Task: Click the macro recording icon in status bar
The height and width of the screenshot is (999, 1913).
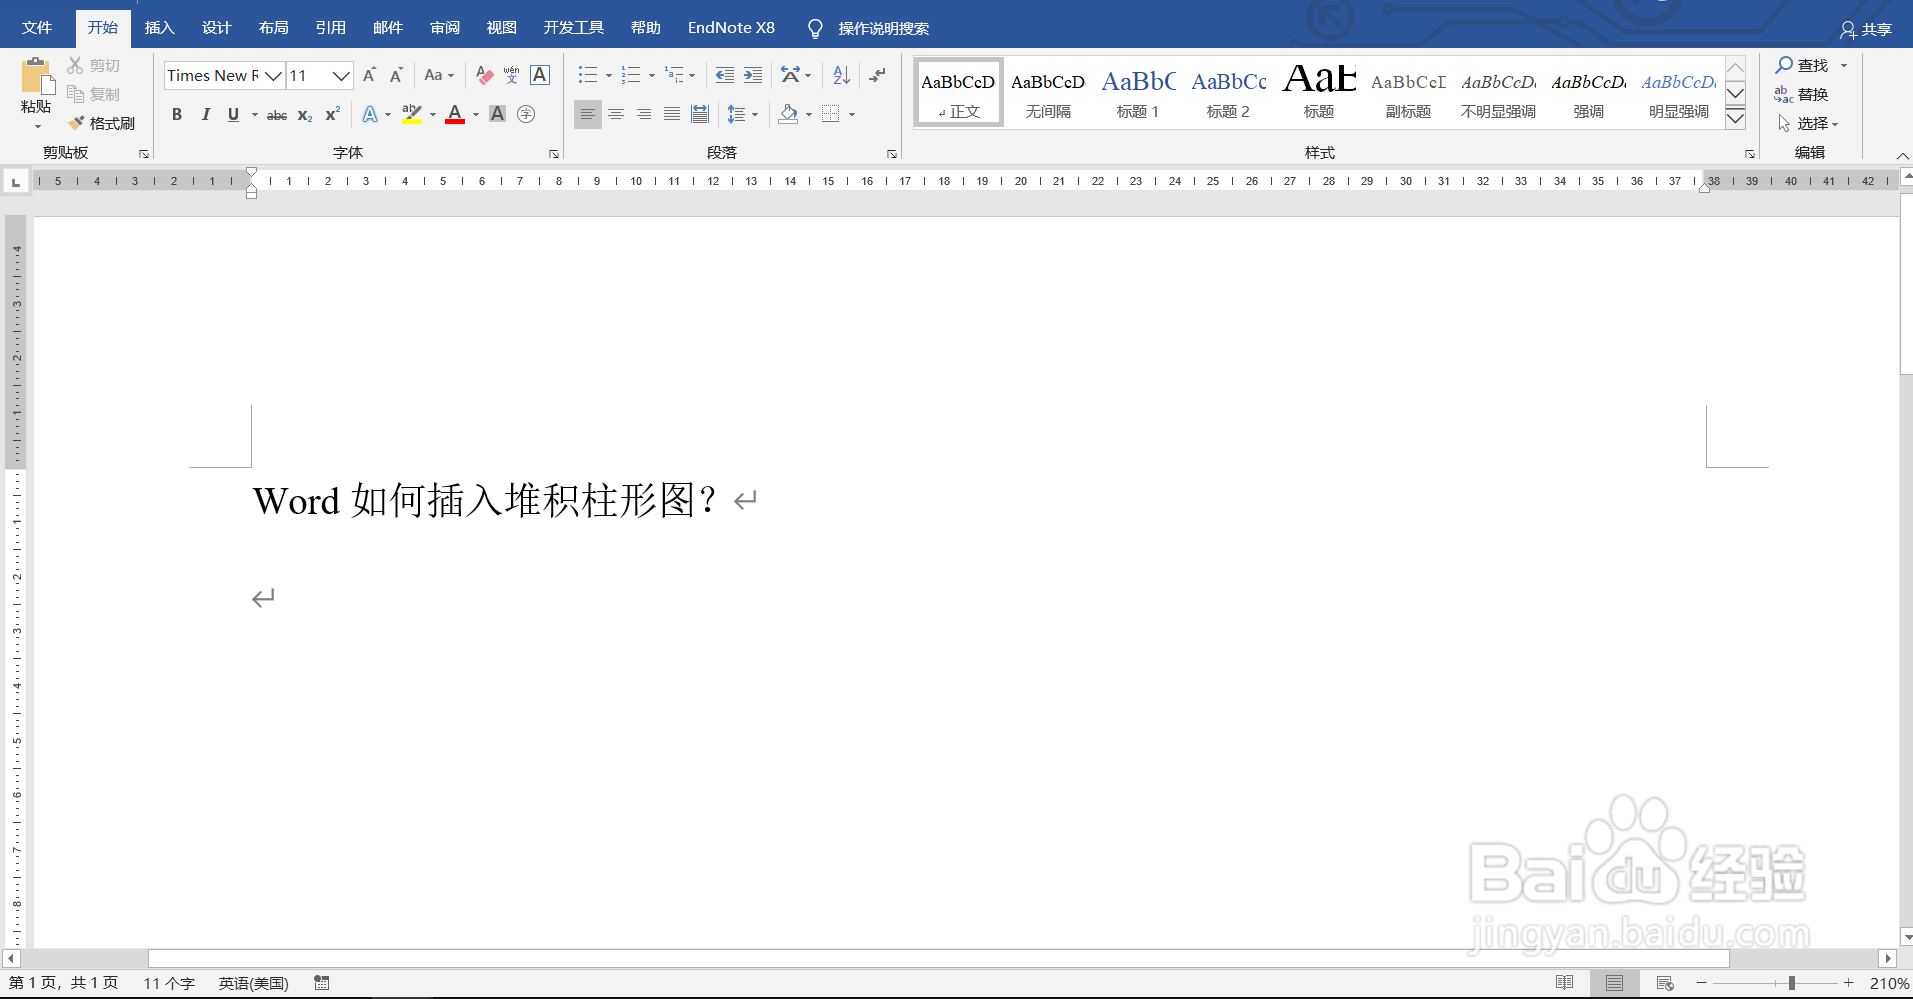Action: [x=322, y=983]
